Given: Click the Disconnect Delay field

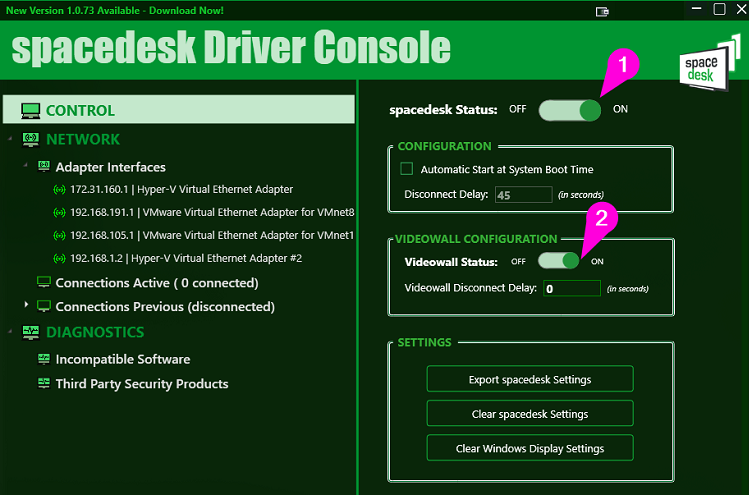Looking at the screenshot, I should click(524, 194).
